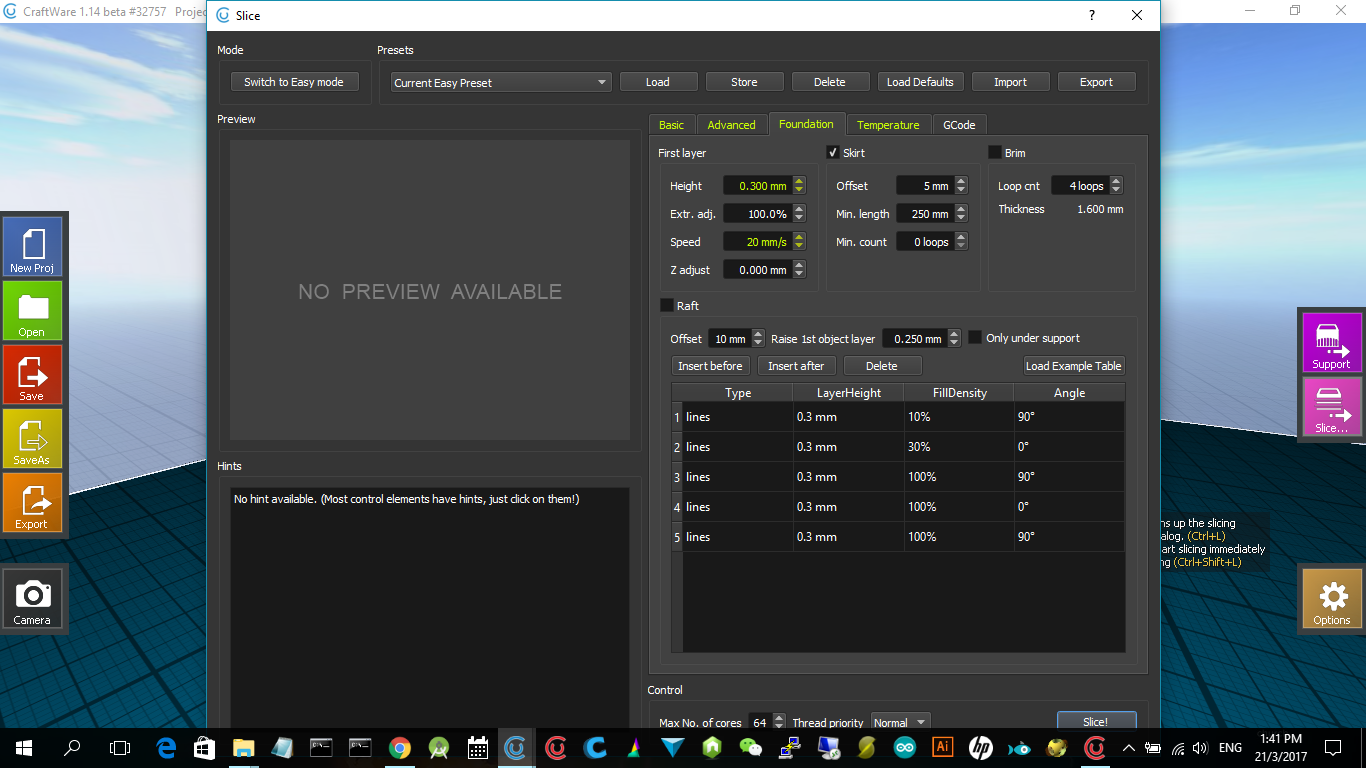This screenshot has height=768, width=1366.
Task: Open Google Chrome from taskbar
Action: [399, 747]
